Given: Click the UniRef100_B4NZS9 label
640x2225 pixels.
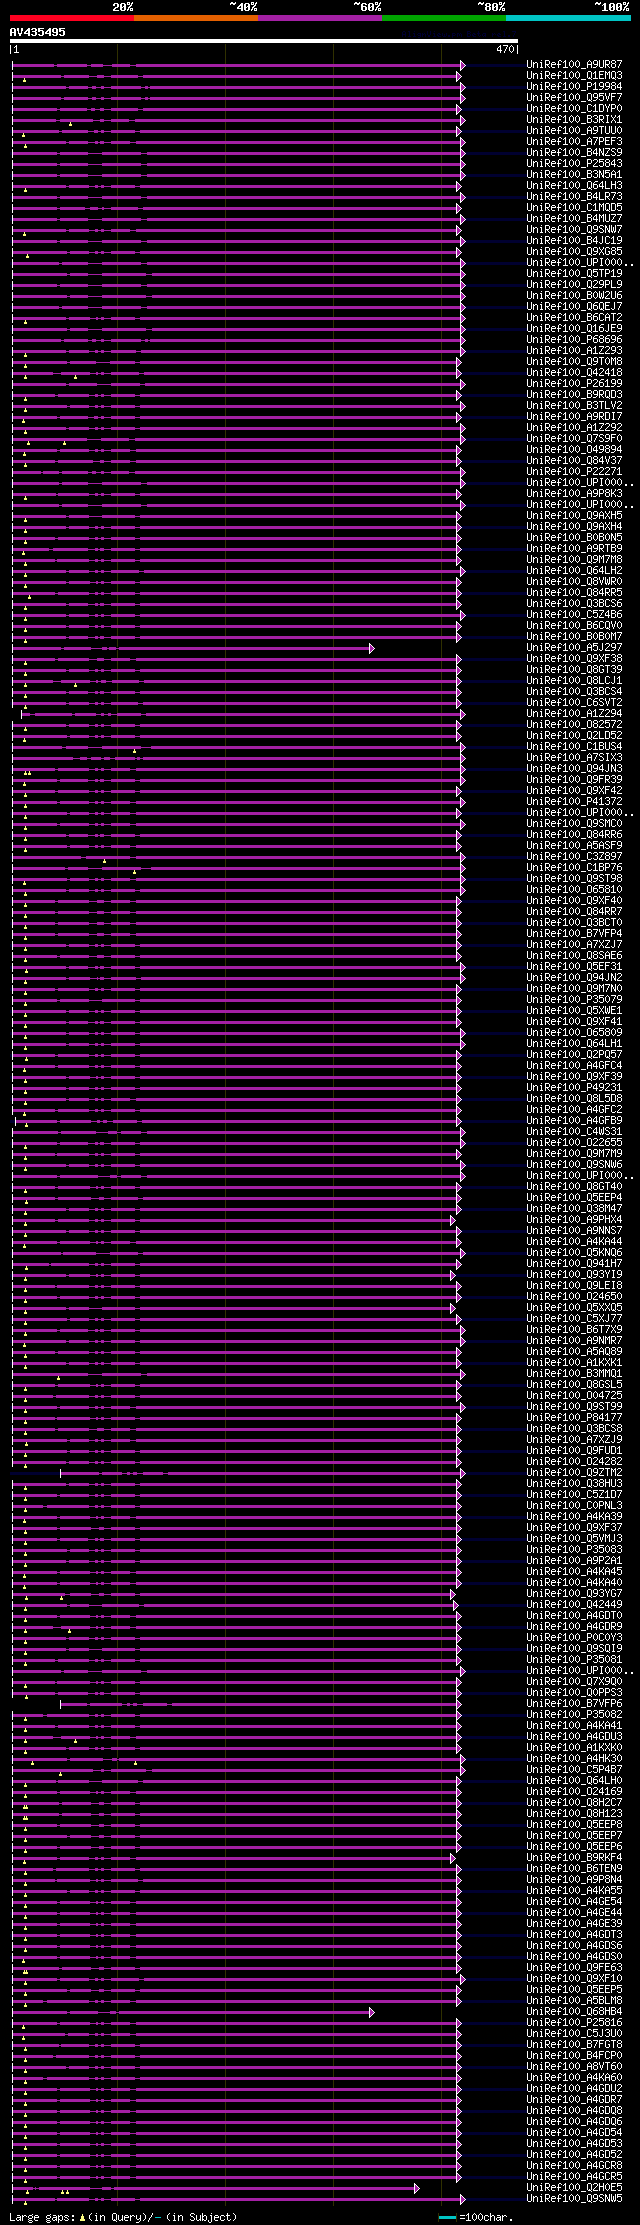Looking at the screenshot, I should [x=574, y=153].
